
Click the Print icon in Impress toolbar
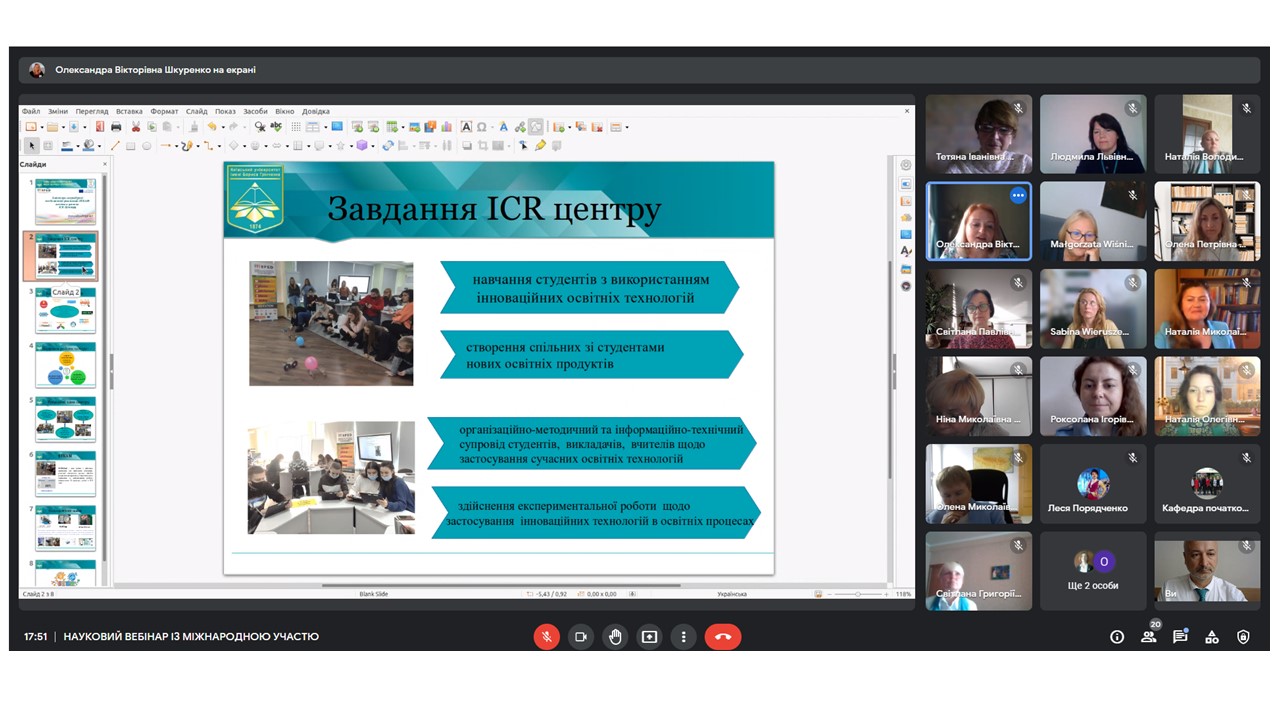point(116,127)
